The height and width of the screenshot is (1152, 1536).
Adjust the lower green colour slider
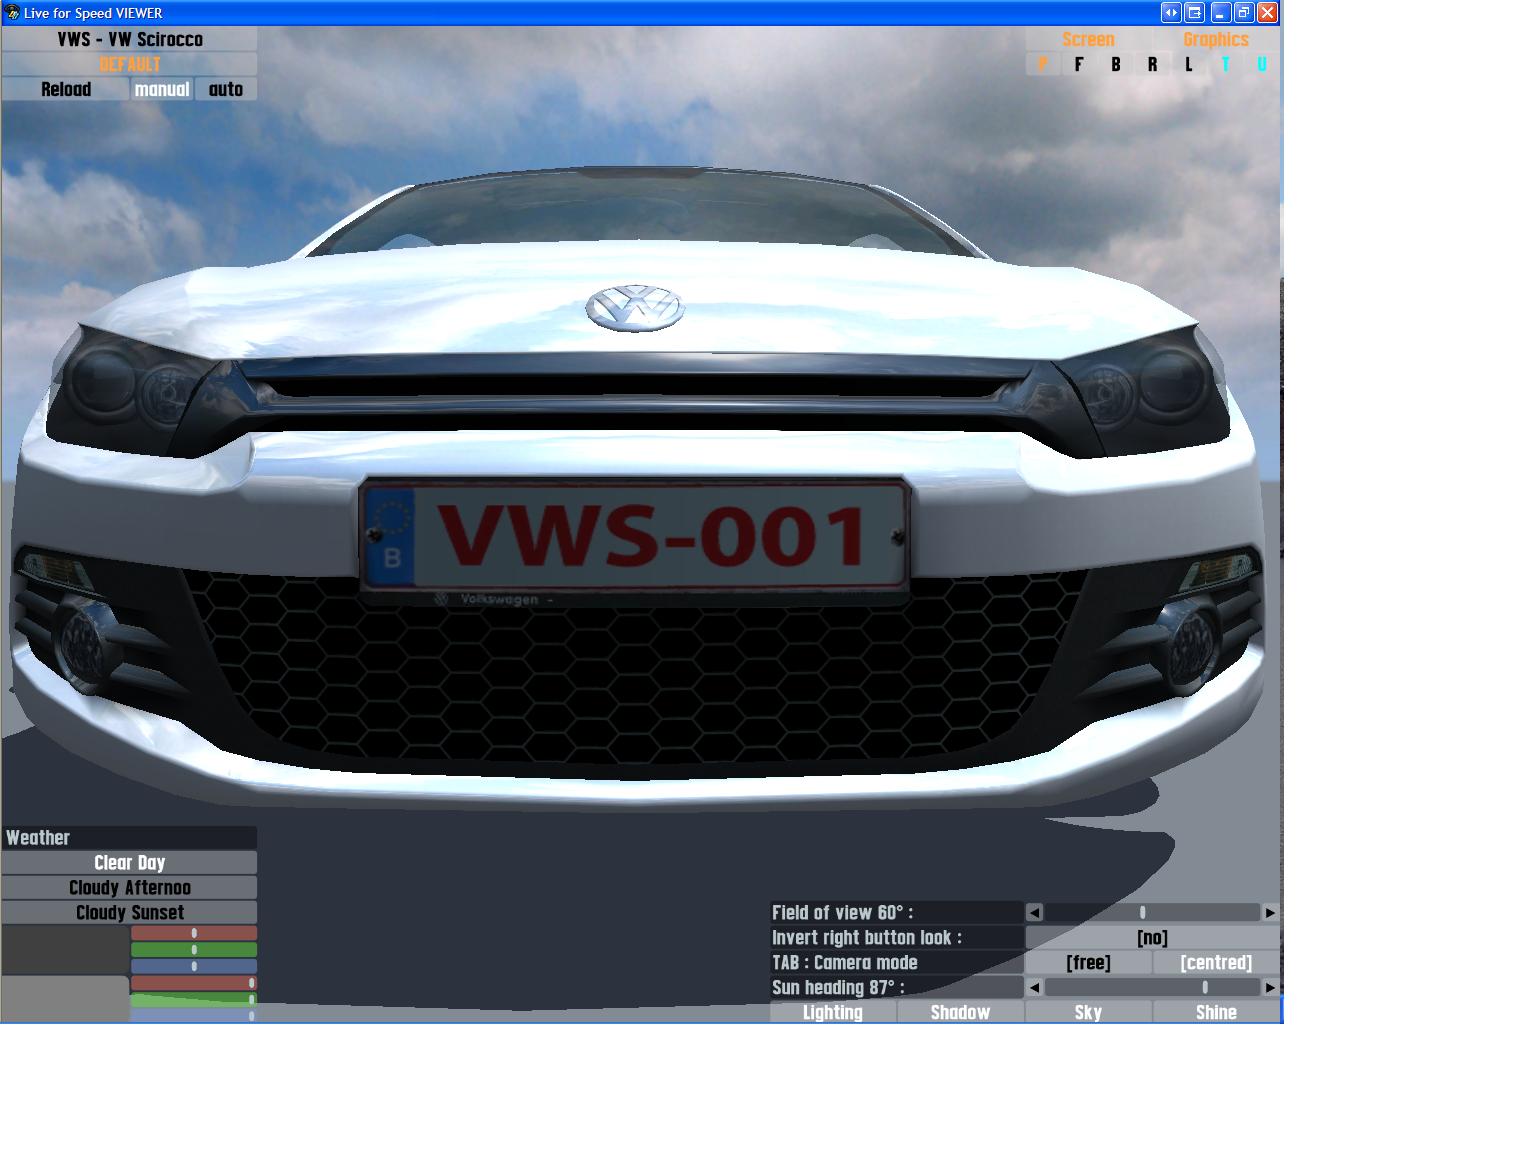(x=194, y=999)
